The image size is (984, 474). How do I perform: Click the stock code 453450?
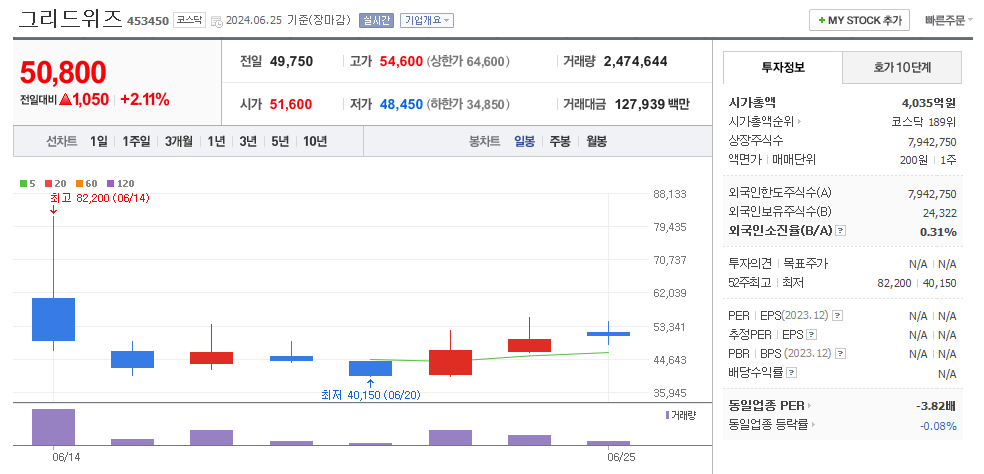point(147,21)
